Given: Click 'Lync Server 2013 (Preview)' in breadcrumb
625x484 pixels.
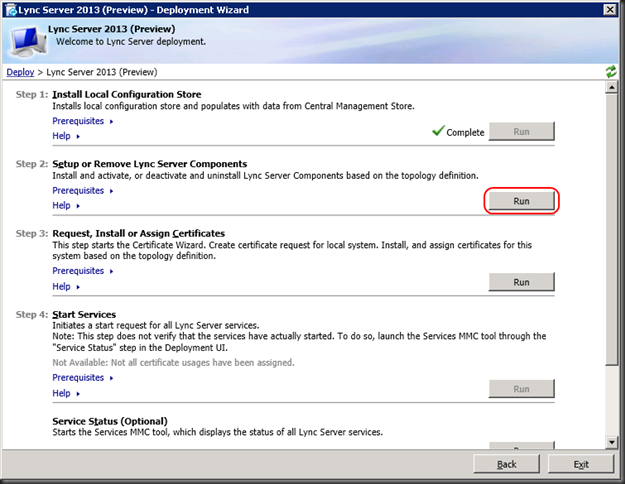Looking at the screenshot, I should click(102, 72).
